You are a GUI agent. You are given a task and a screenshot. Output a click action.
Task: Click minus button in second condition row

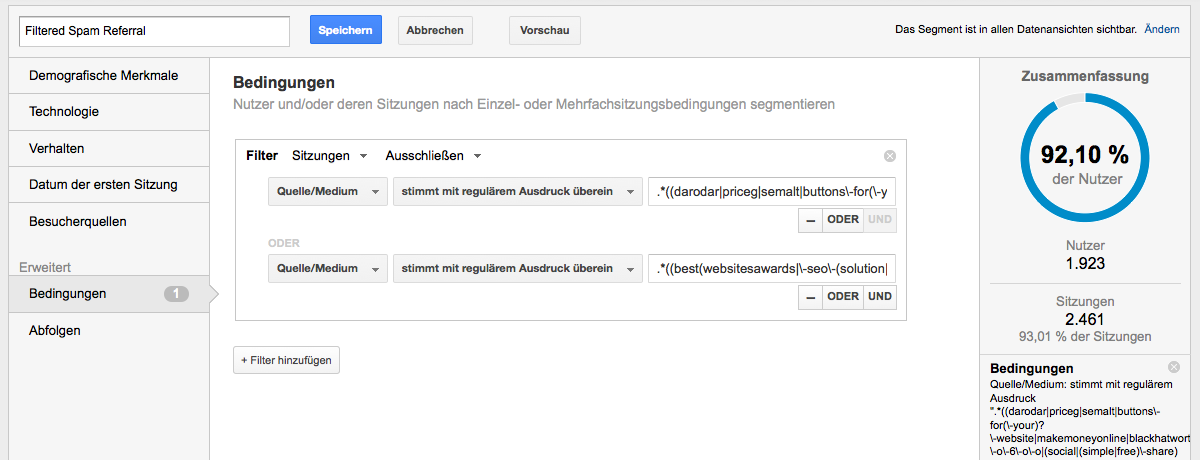(x=809, y=296)
